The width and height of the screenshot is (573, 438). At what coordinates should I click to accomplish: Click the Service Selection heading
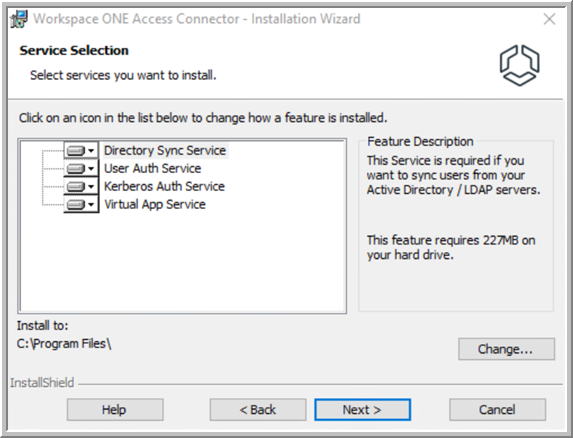point(74,50)
